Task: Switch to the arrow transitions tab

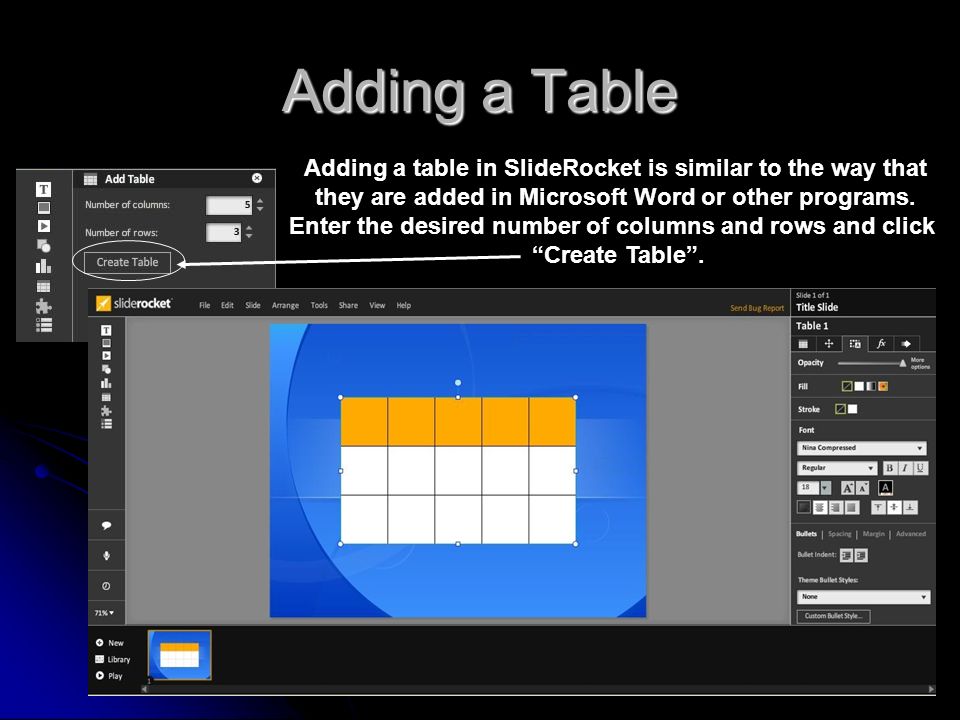Action: point(906,344)
